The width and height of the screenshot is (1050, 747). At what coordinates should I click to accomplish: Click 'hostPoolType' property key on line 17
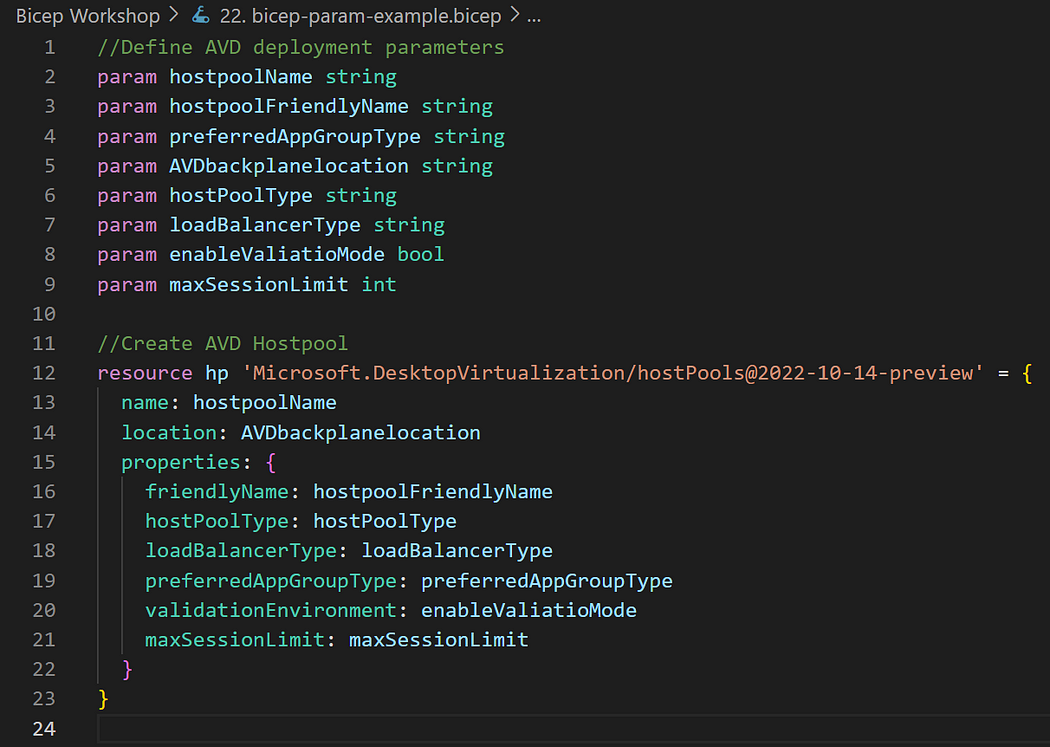(x=217, y=521)
